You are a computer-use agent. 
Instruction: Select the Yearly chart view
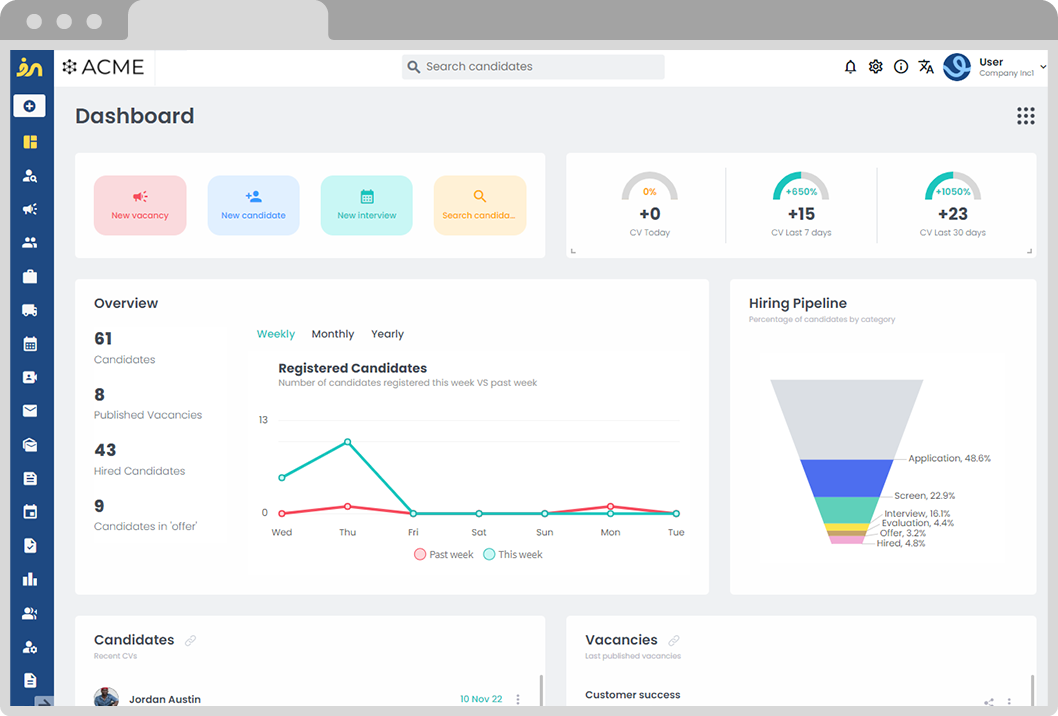387,333
